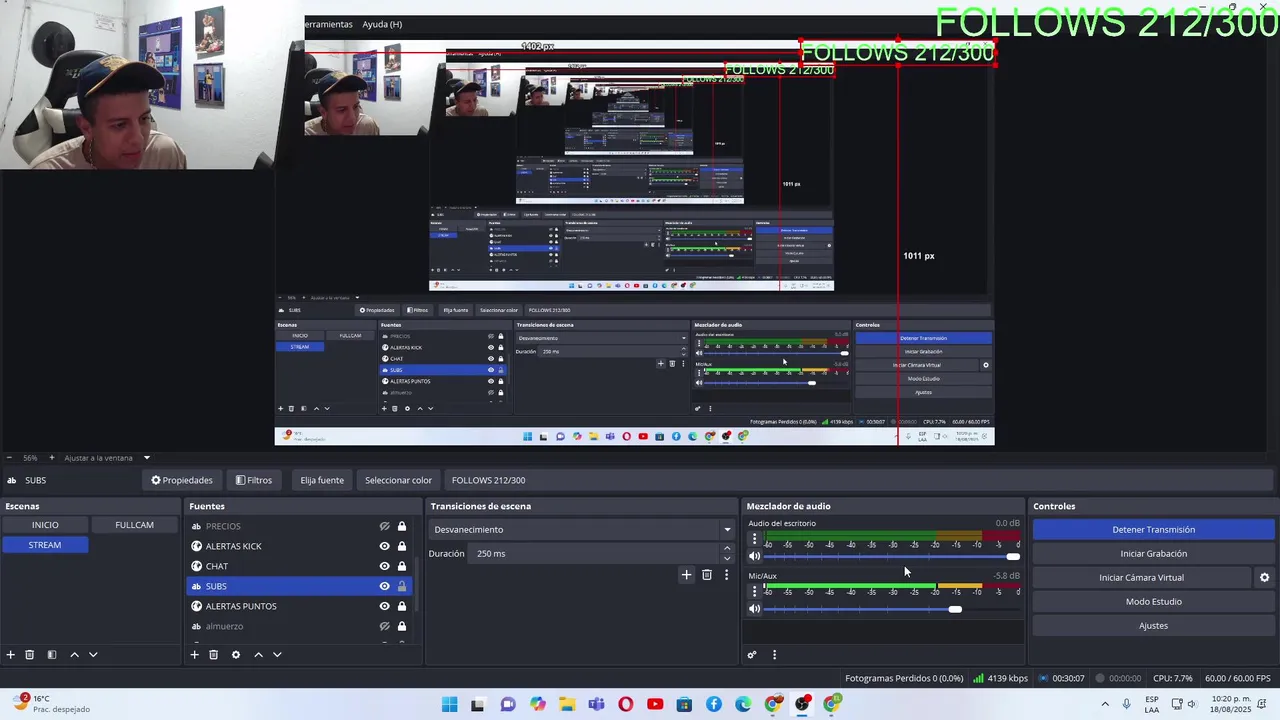The image size is (1280, 720).
Task: Stop stream with Detener Transmisión
Action: pyautogui.click(x=1153, y=530)
